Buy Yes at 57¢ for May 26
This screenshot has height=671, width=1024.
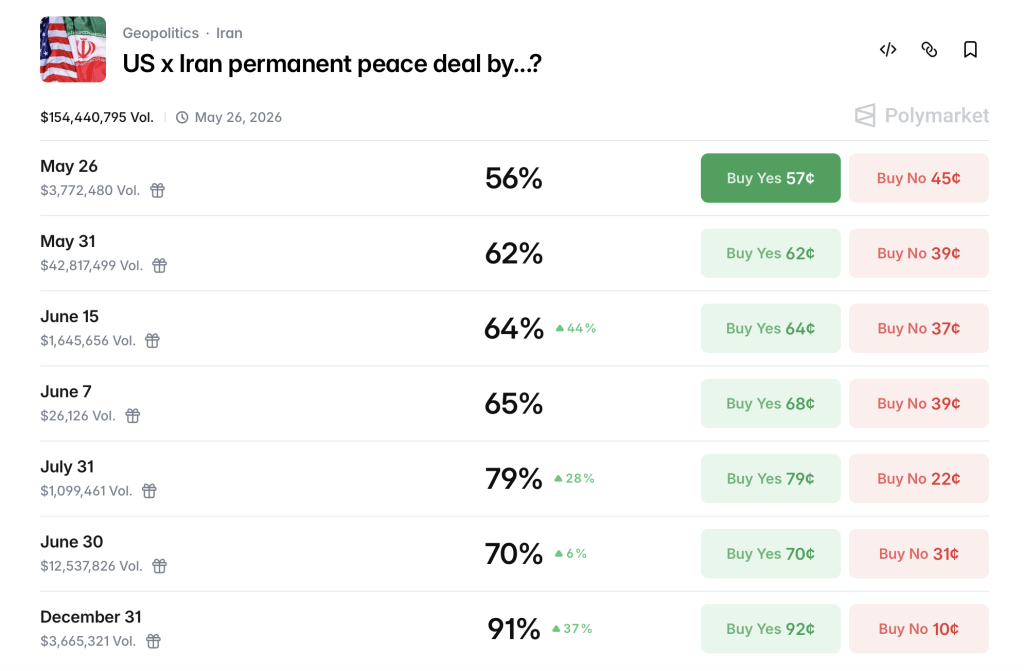(771, 178)
